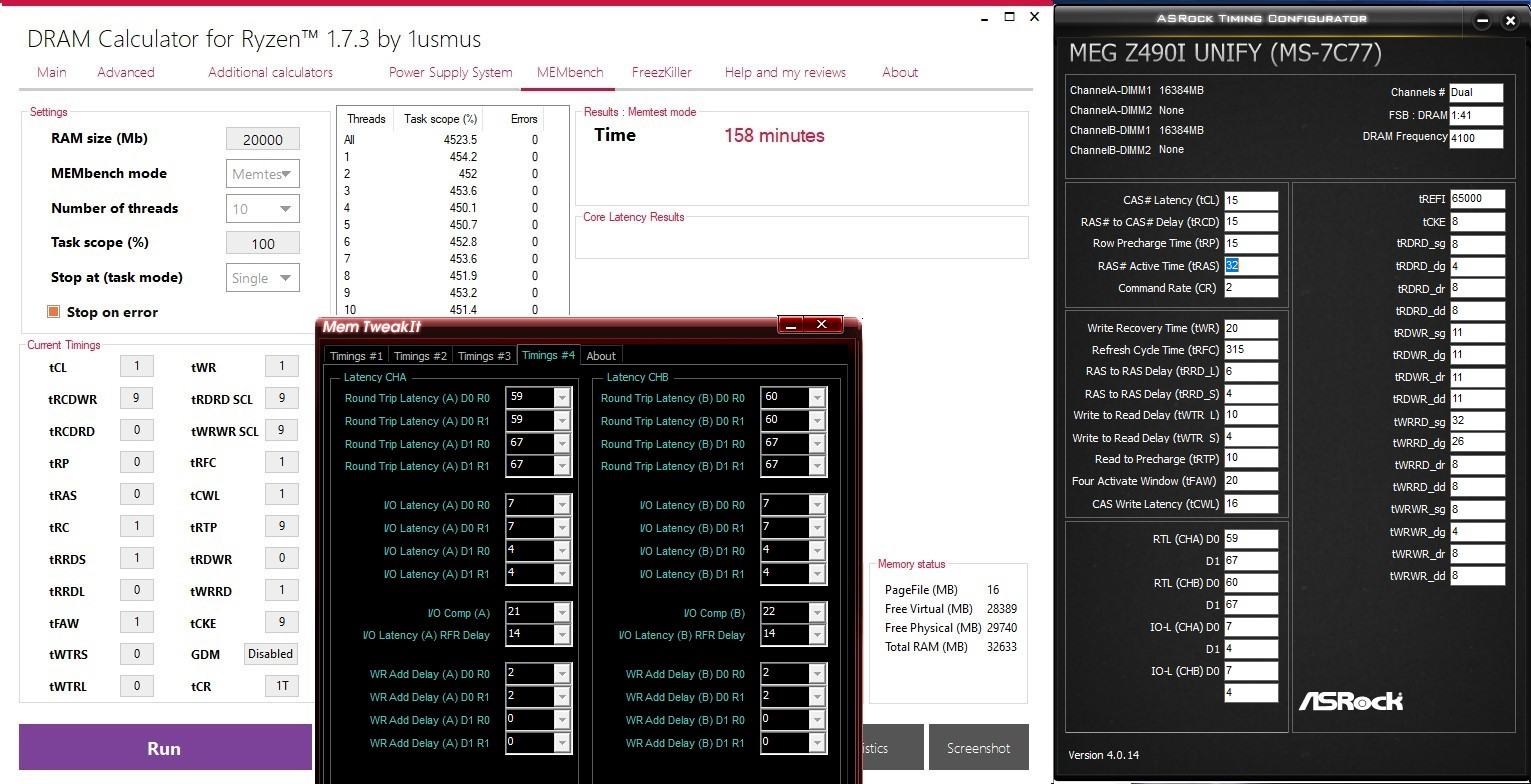Switch to Timings #3 tab in Mem TweakIt
Screen dimensions: 1531x784
point(484,355)
